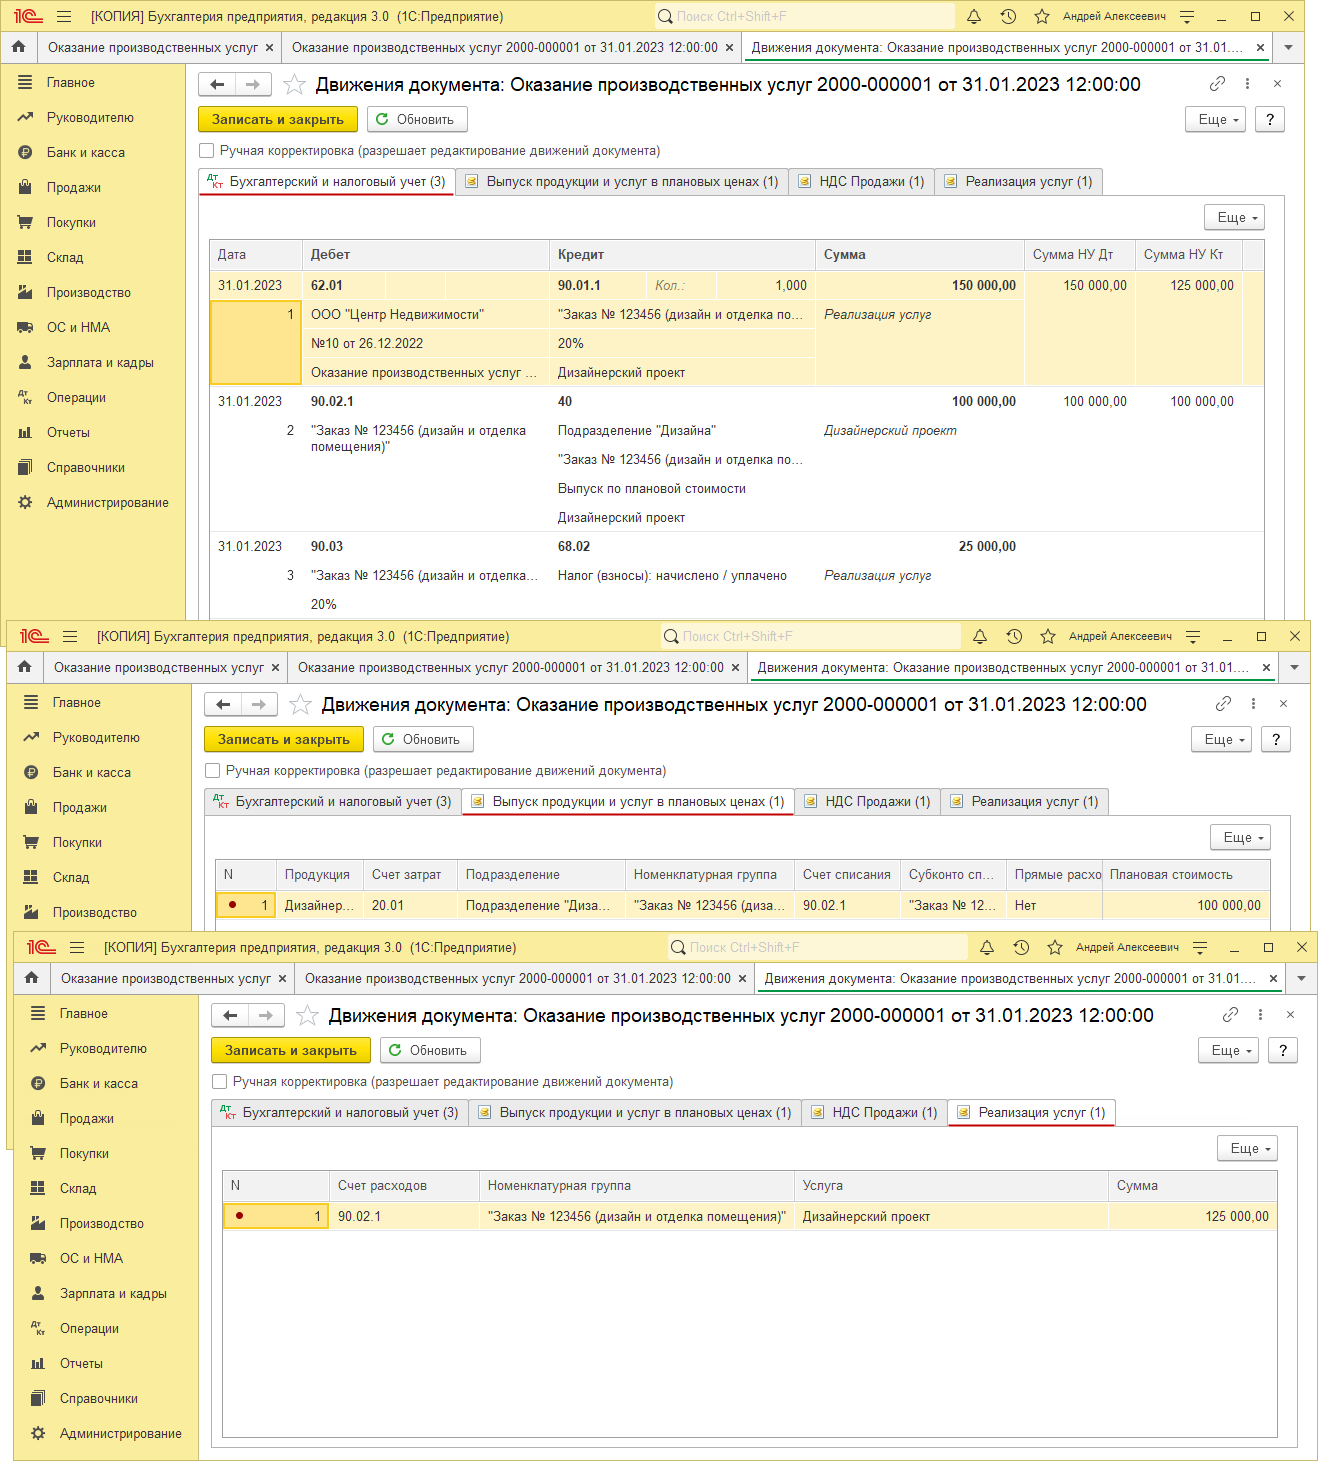Open tab list dropdown arrow in top window

point(1288,47)
